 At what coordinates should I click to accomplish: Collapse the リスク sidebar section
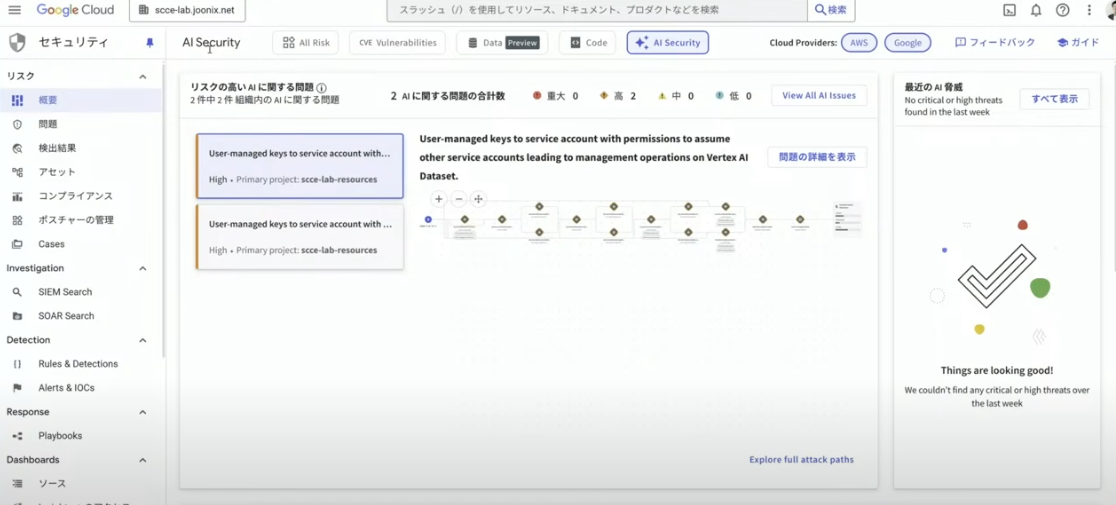coord(142,77)
